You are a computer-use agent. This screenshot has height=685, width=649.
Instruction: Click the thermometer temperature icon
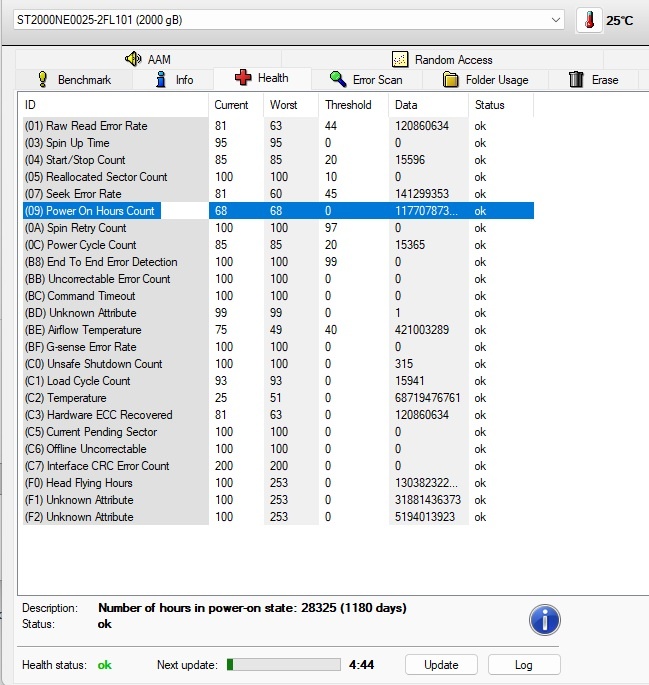tap(589, 20)
